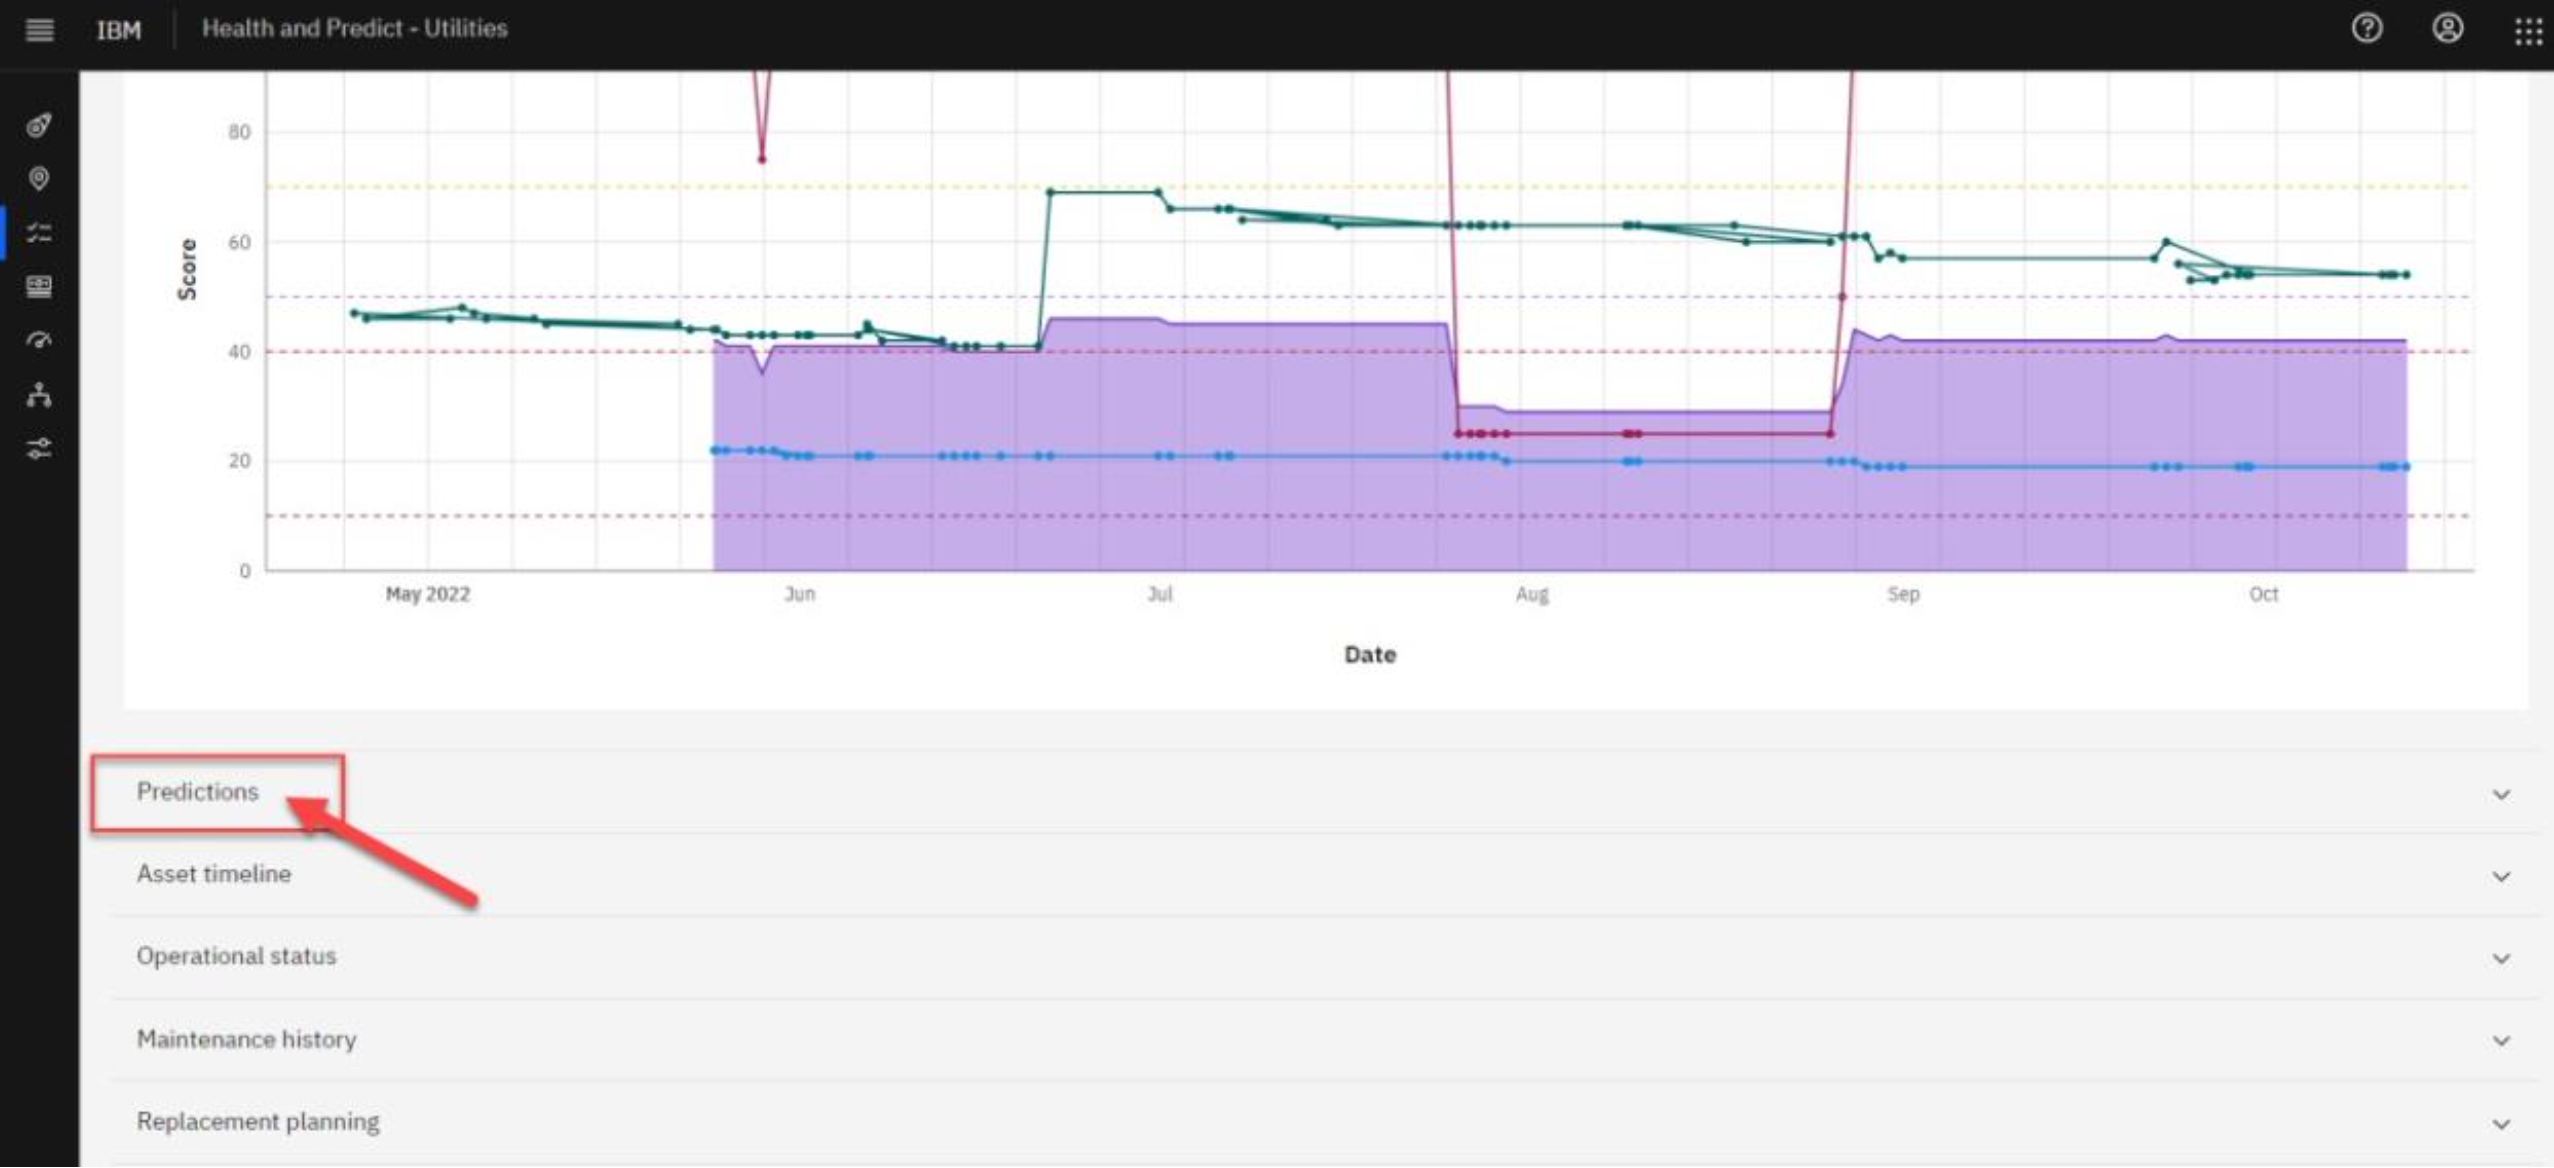Open the help question mark icon
Image resolution: width=2554 pixels, height=1168 pixels.
[2366, 28]
